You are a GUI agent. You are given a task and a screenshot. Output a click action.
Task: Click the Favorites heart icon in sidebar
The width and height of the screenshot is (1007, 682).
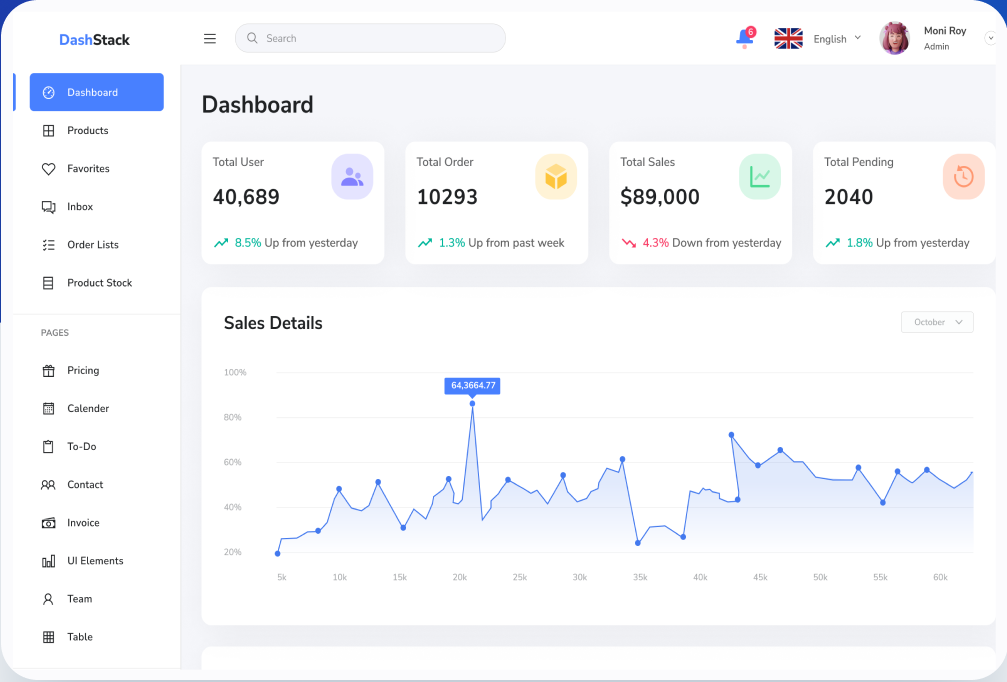pyautogui.click(x=48, y=169)
